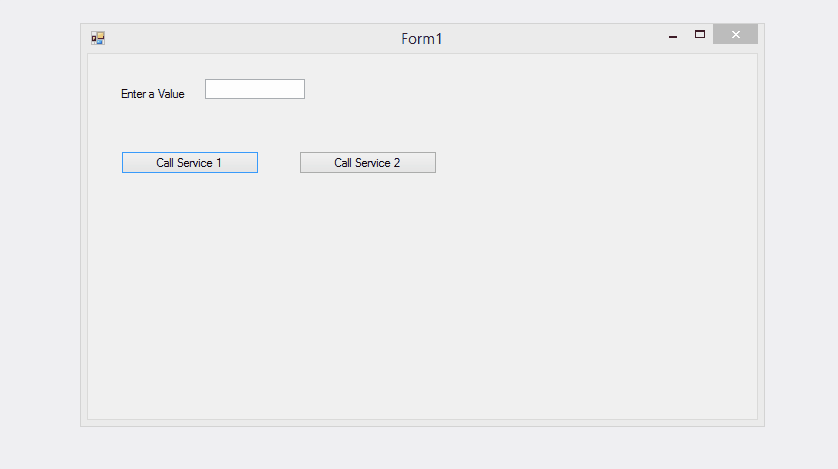Image resolution: width=838 pixels, height=469 pixels.
Task: Click the blank title bar area left of Form1
Action: [x=250, y=39]
